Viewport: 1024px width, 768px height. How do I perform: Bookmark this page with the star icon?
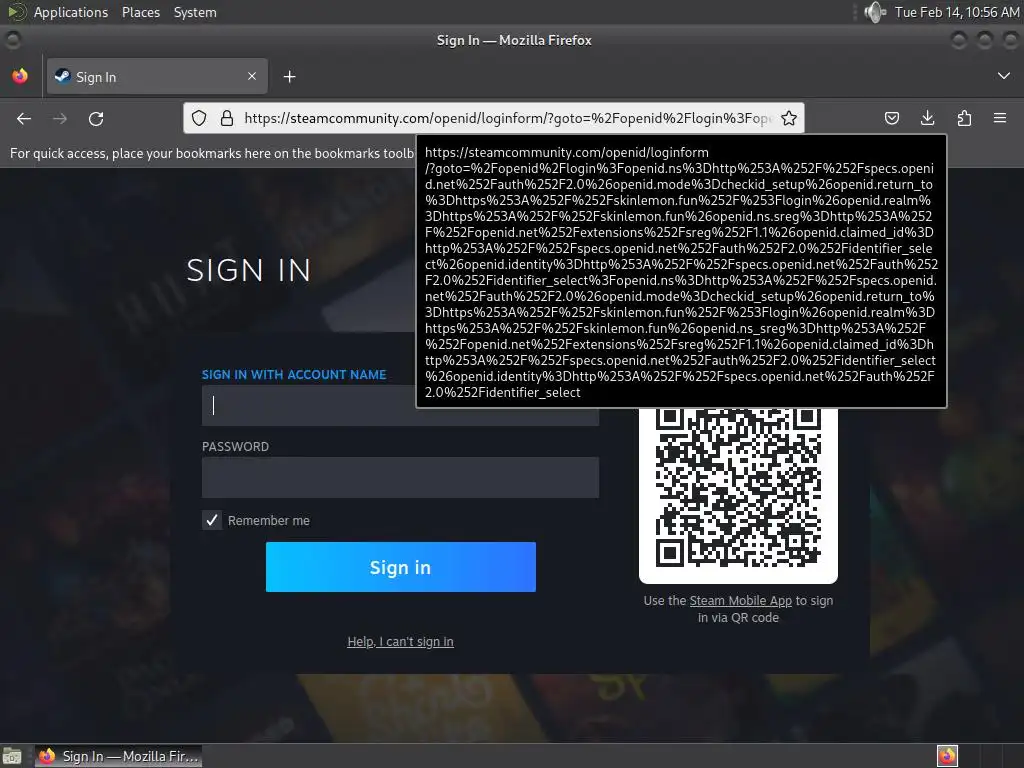tap(789, 118)
